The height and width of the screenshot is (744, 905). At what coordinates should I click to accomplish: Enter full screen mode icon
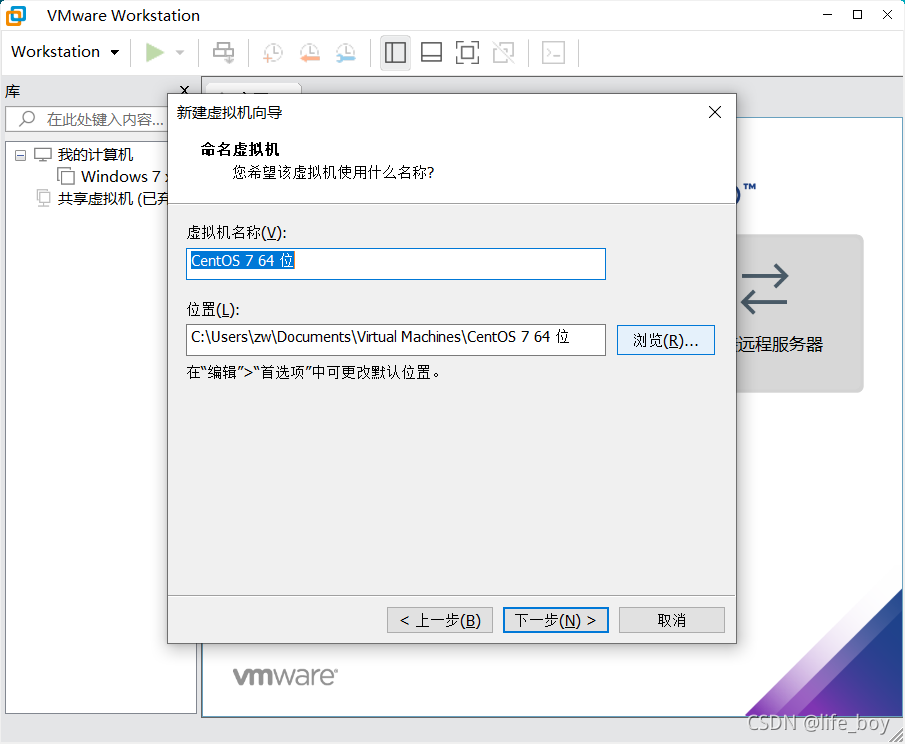coord(467,53)
